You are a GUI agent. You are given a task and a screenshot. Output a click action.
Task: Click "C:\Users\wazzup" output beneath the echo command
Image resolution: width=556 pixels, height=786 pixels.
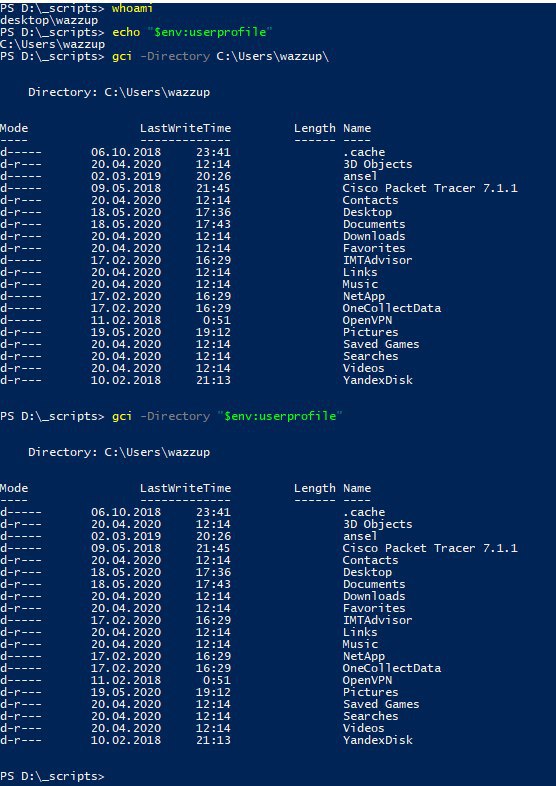[52, 44]
